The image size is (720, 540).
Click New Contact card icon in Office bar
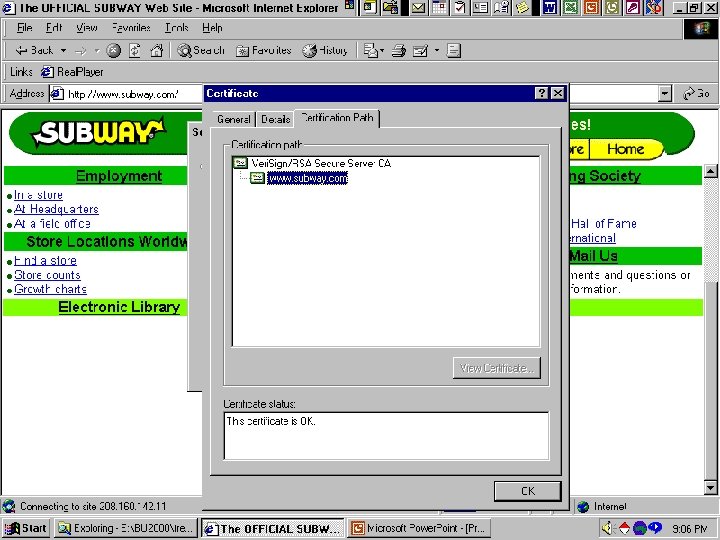(x=480, y=7)
